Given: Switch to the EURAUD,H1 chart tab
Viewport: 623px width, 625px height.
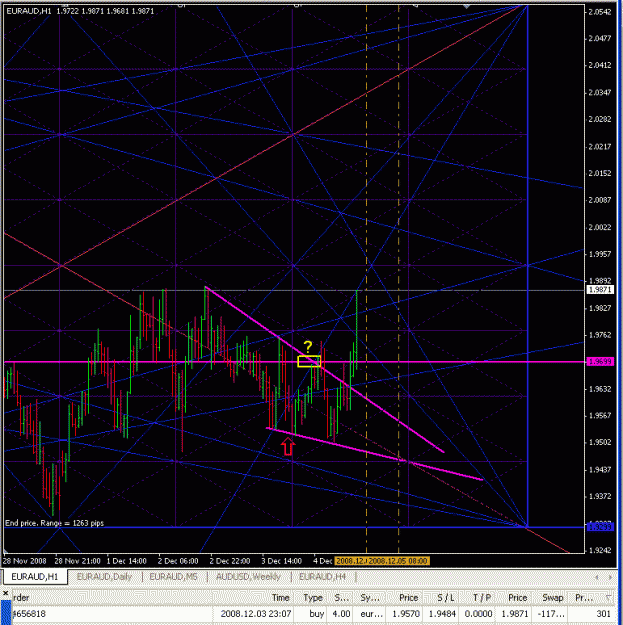Looking at the screenshot, I should pyautogui.click(x=35, y=577).
